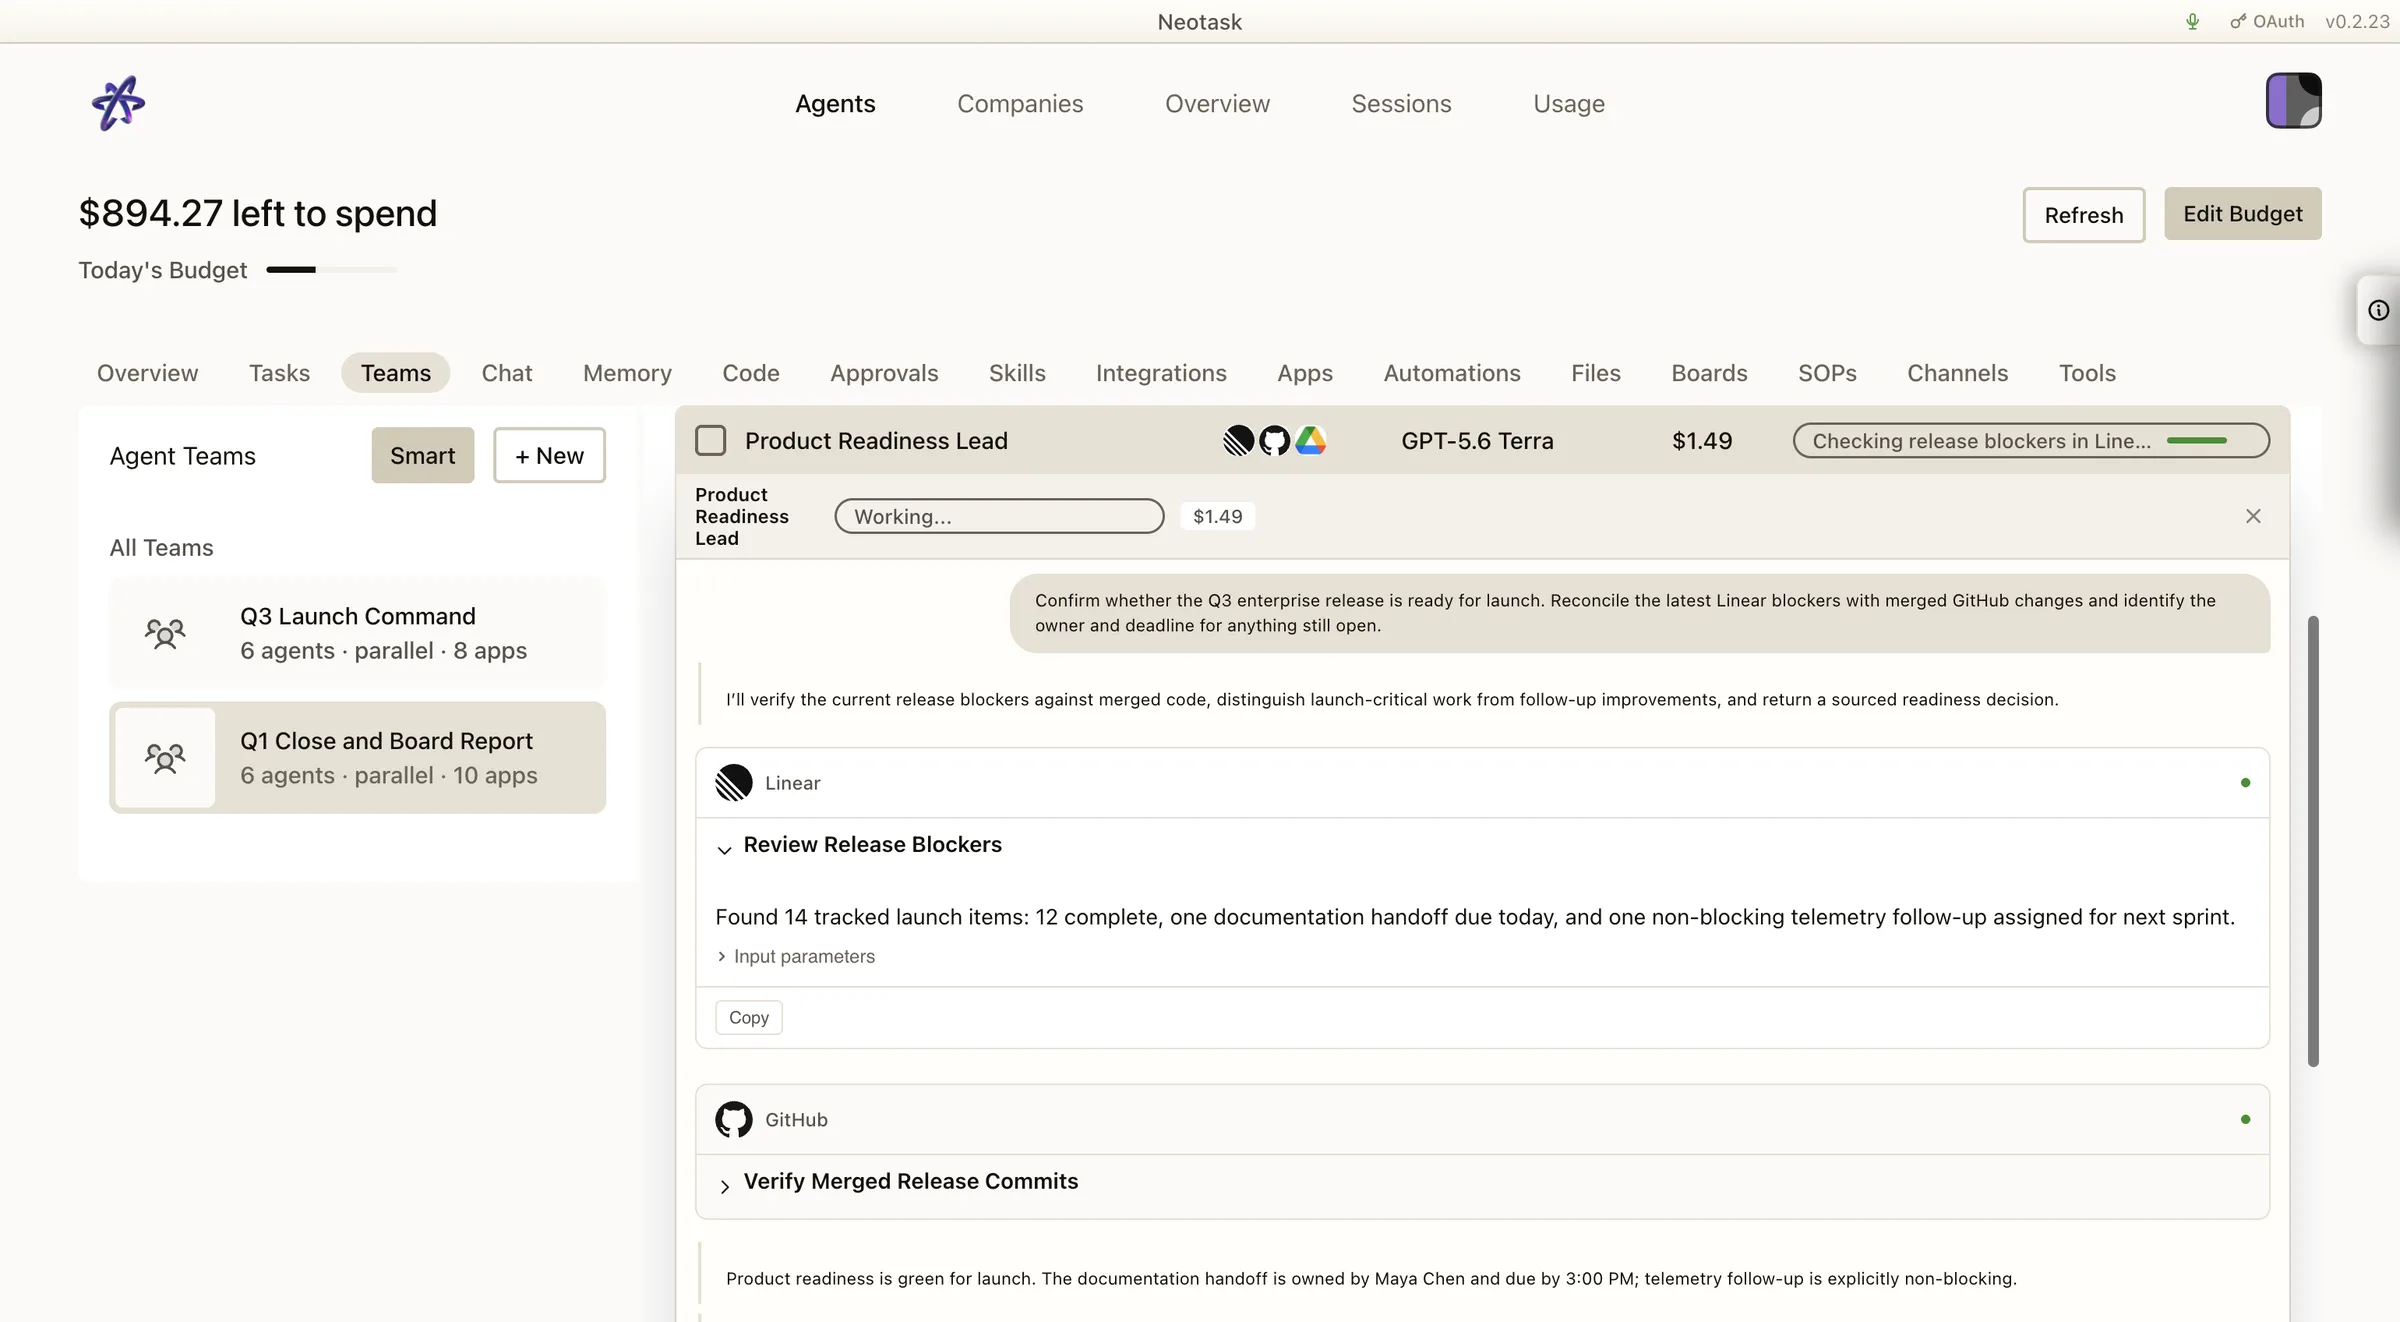Switch to the Companies top tab
The image size is (2400, 1322).
pos(1020,103)
